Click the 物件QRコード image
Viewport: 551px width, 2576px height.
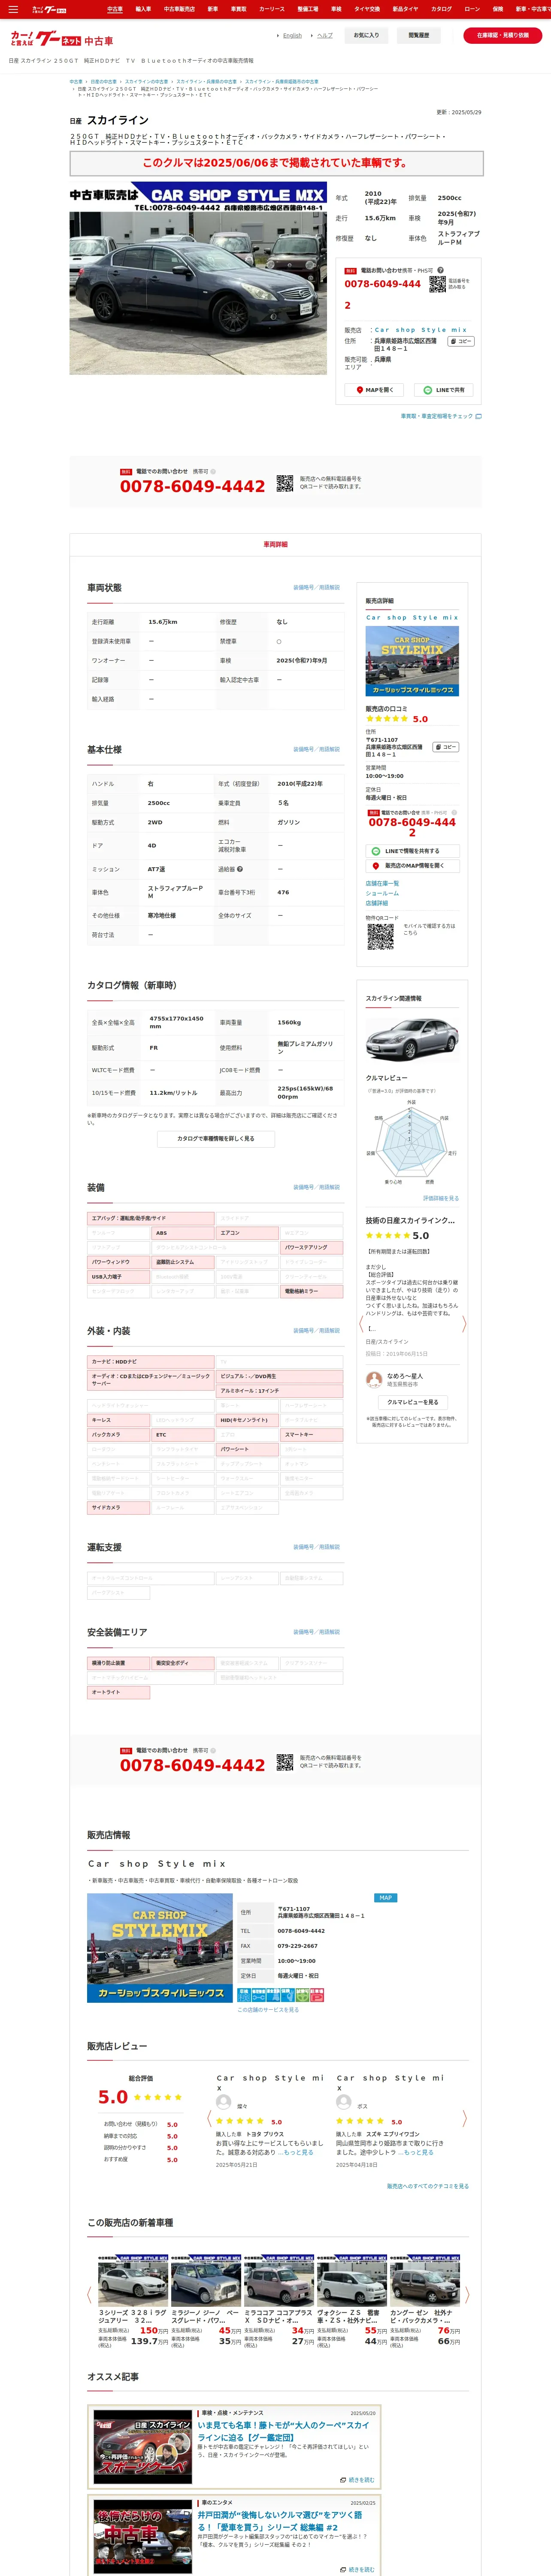tap(380, 936)
